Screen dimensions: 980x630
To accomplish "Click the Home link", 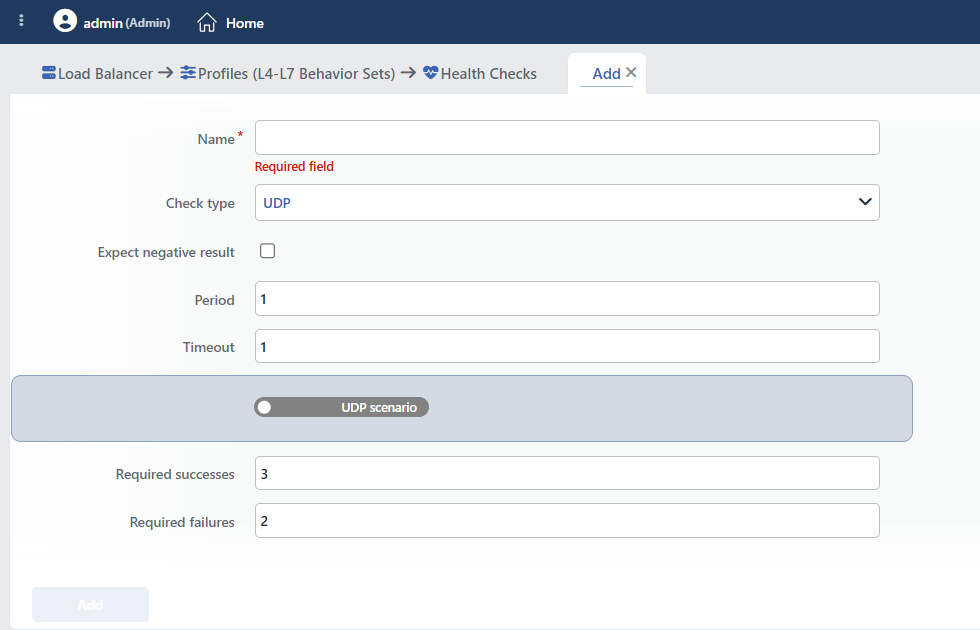I will (x=244, y=23).
